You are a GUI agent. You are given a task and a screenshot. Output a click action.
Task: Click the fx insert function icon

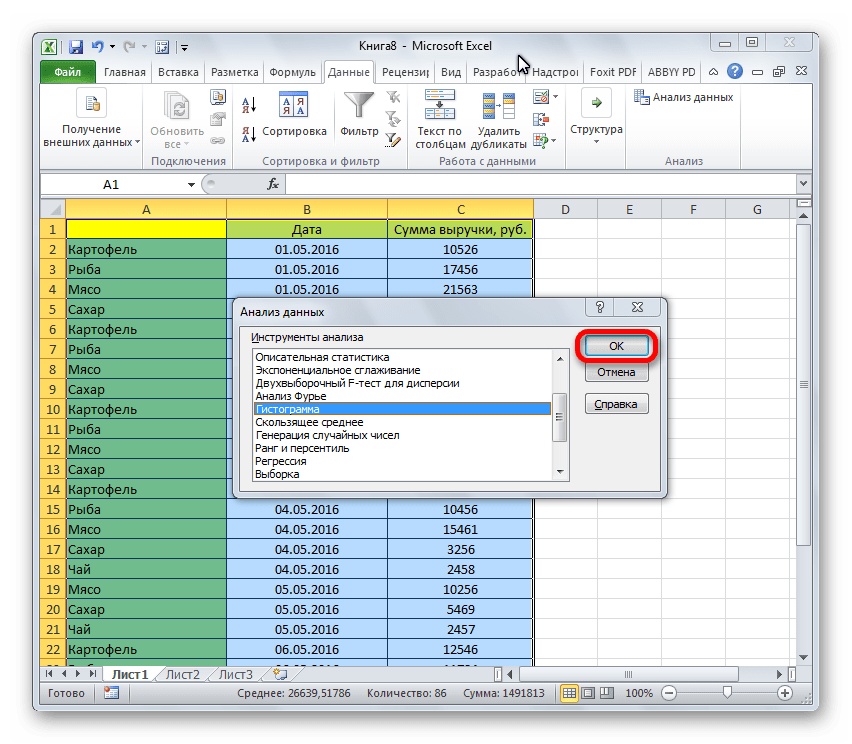(x=273, y=185)
